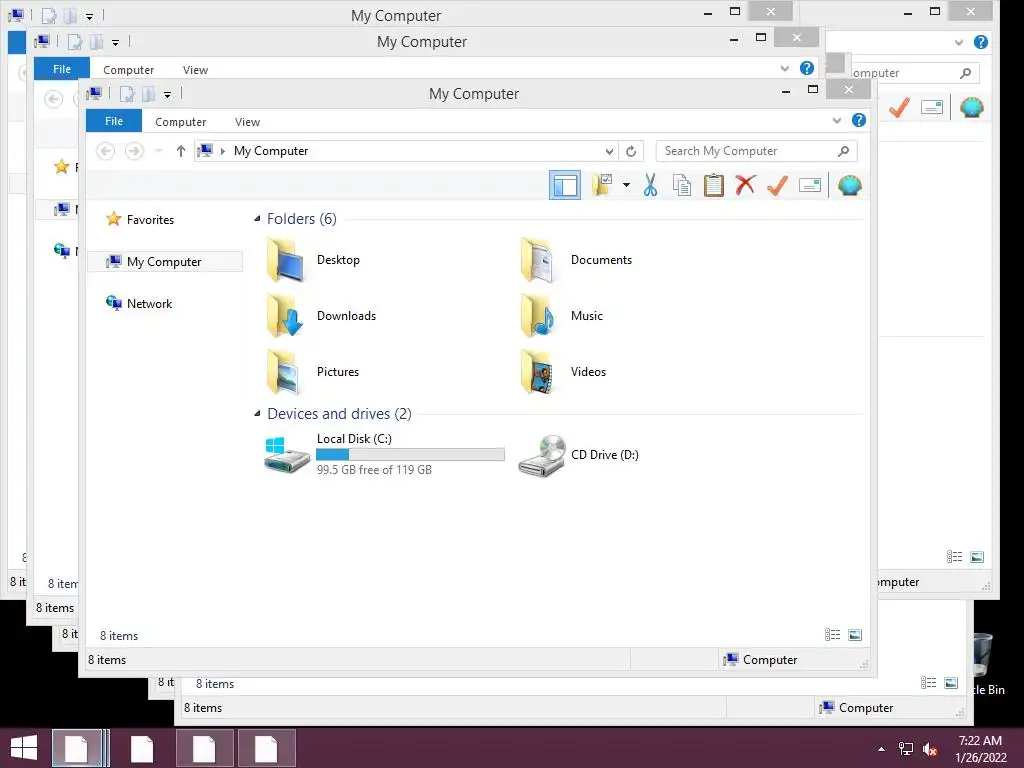Click the red X Delete icon

click(745, 185)
